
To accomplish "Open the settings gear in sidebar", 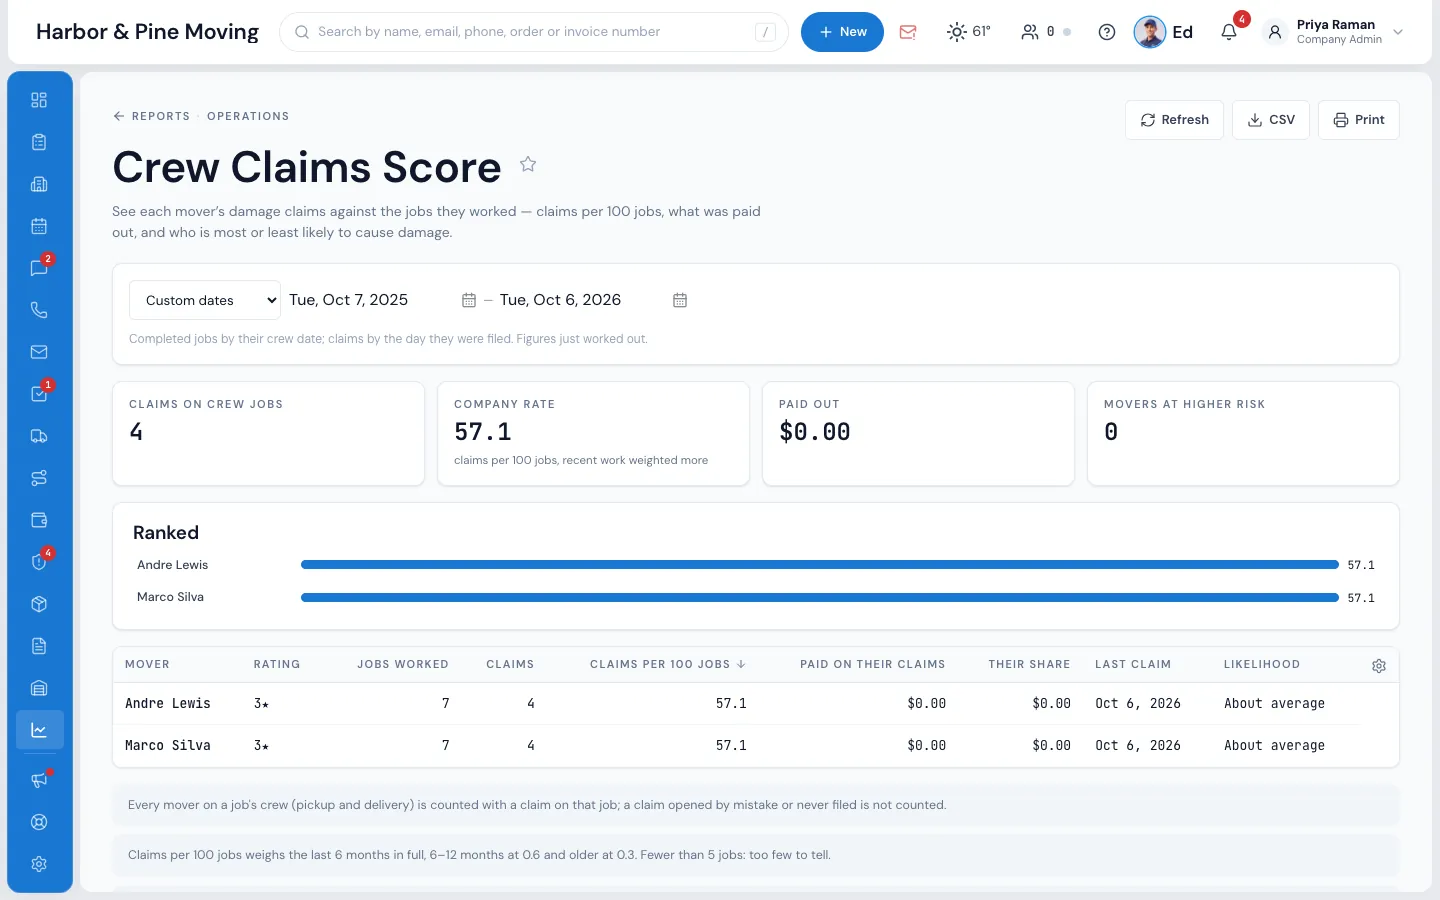I will [39, 864].
